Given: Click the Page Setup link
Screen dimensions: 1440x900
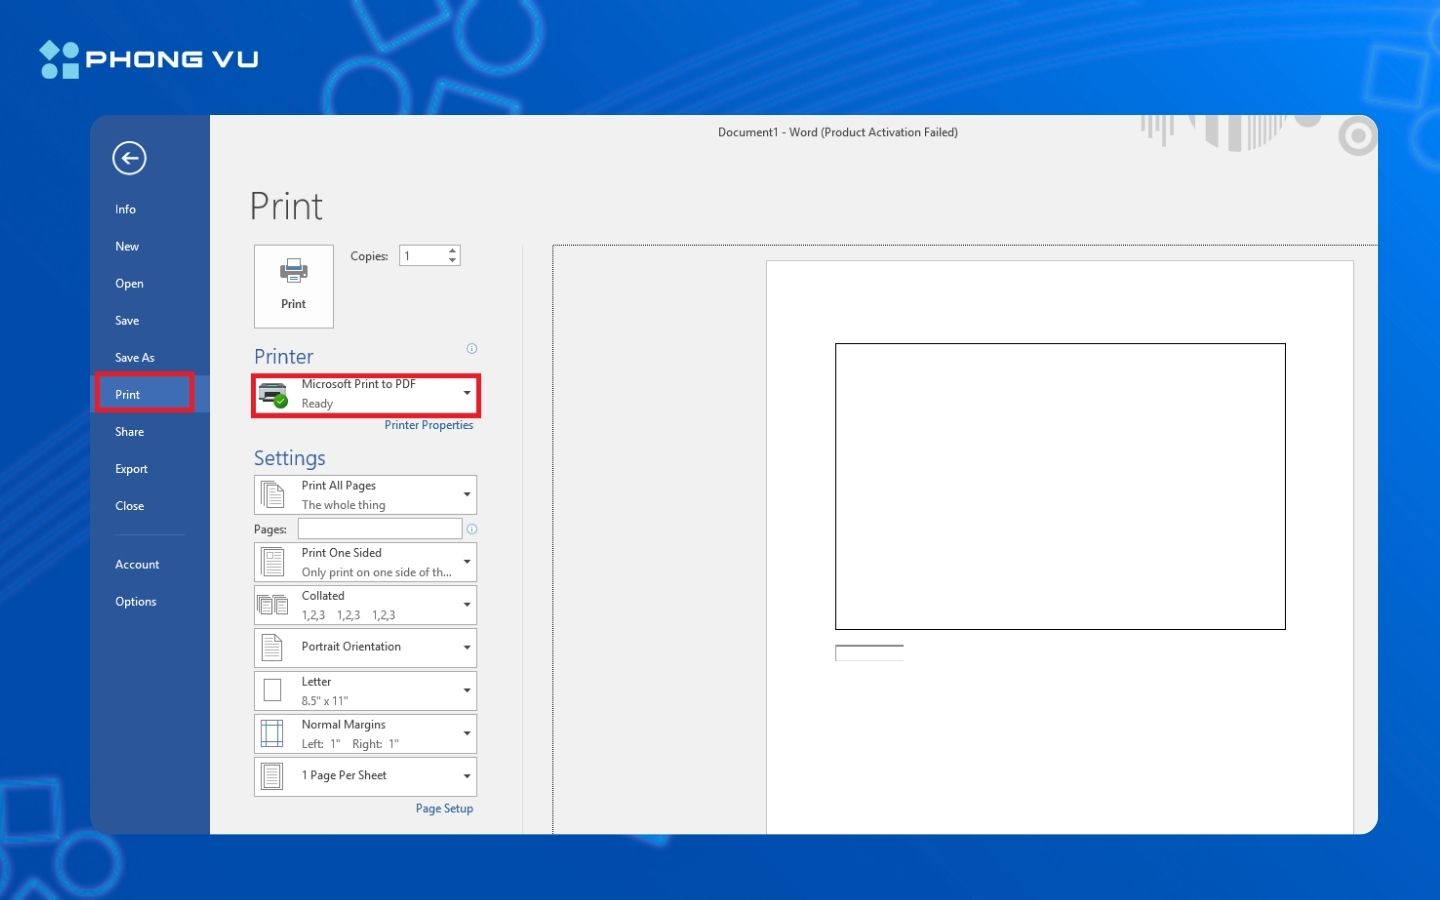Looking at the screenshot, I should click(x=444, y=808).
